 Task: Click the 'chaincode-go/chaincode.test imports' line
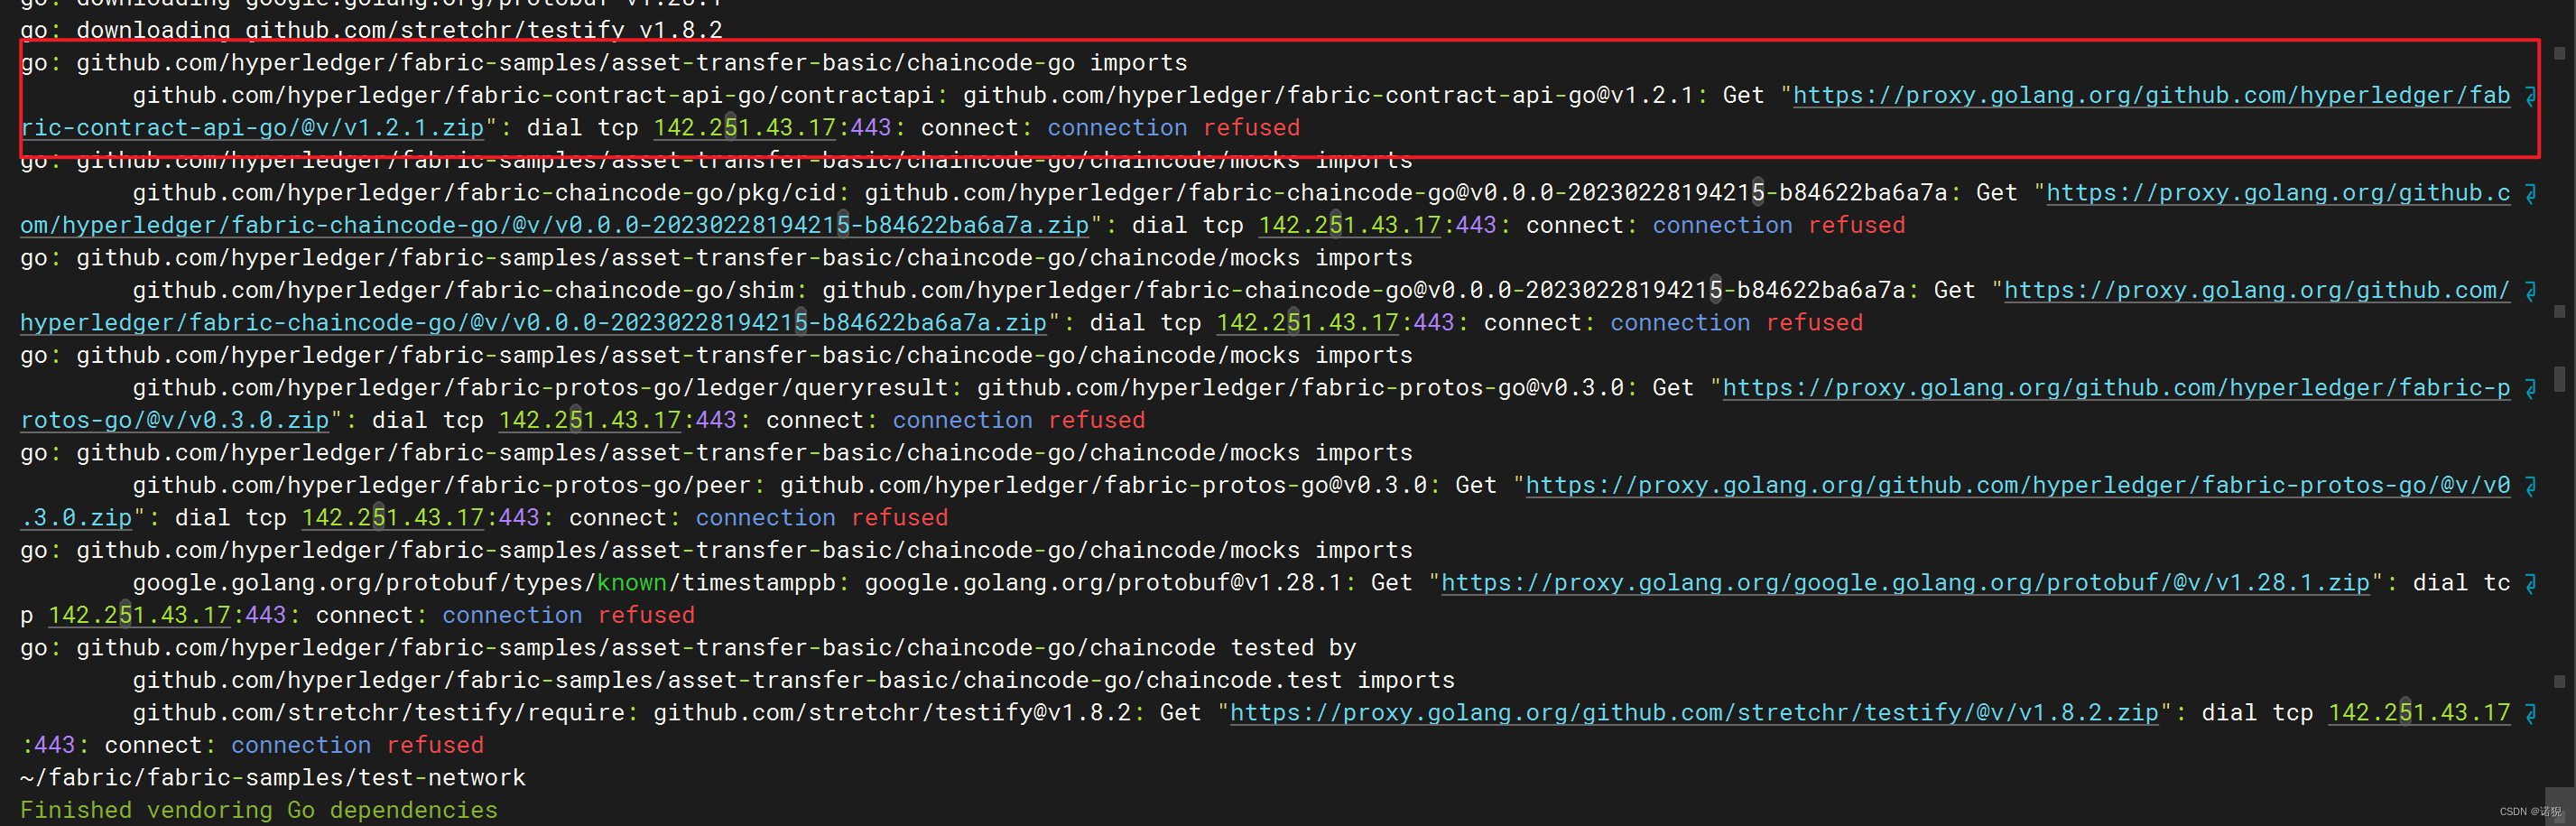794,681
